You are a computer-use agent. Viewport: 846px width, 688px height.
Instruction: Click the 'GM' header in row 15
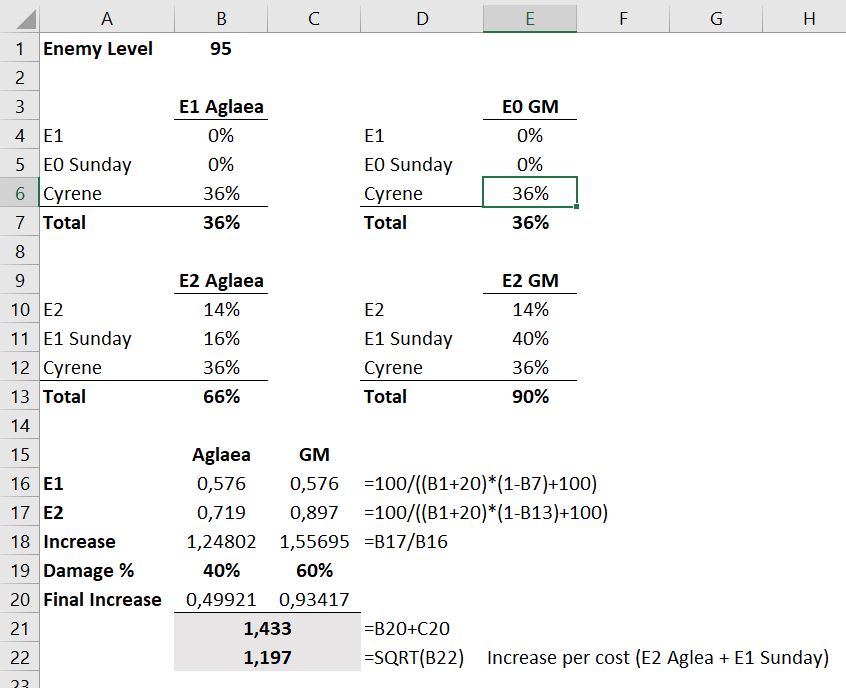314,454
